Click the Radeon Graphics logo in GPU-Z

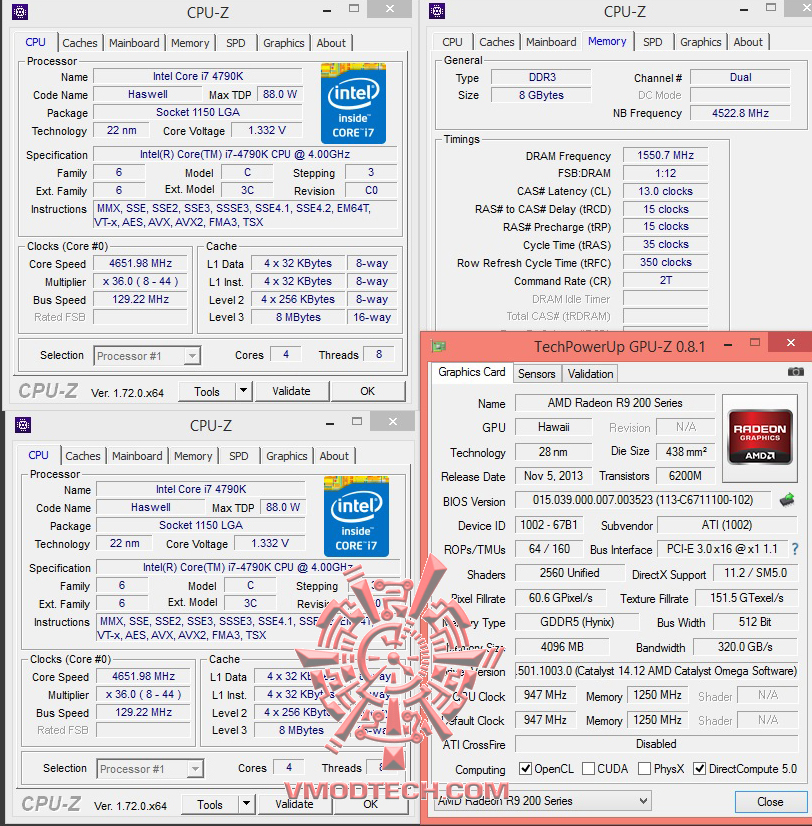pos(760,437)
